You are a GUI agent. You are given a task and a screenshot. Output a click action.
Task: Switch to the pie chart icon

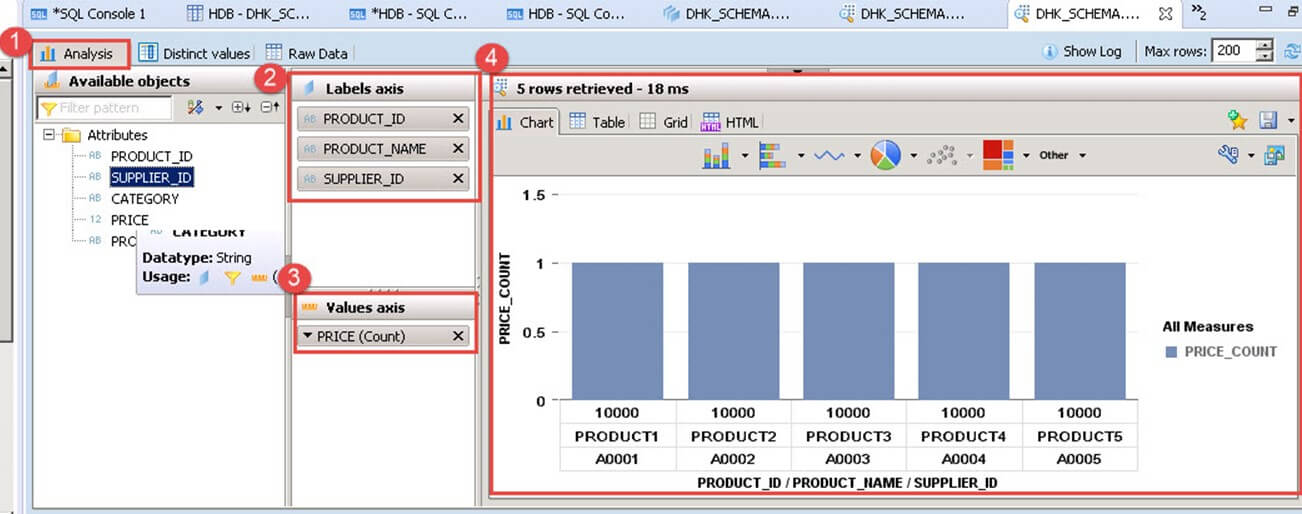(885, 155)
